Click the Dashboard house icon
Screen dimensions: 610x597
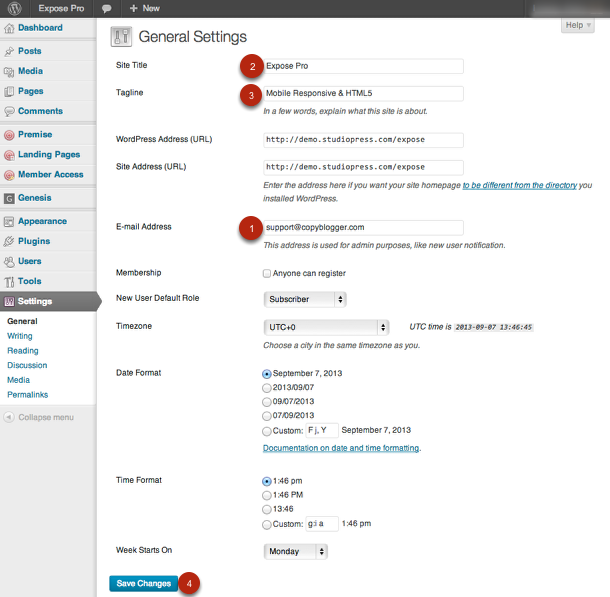click(9, 28)
